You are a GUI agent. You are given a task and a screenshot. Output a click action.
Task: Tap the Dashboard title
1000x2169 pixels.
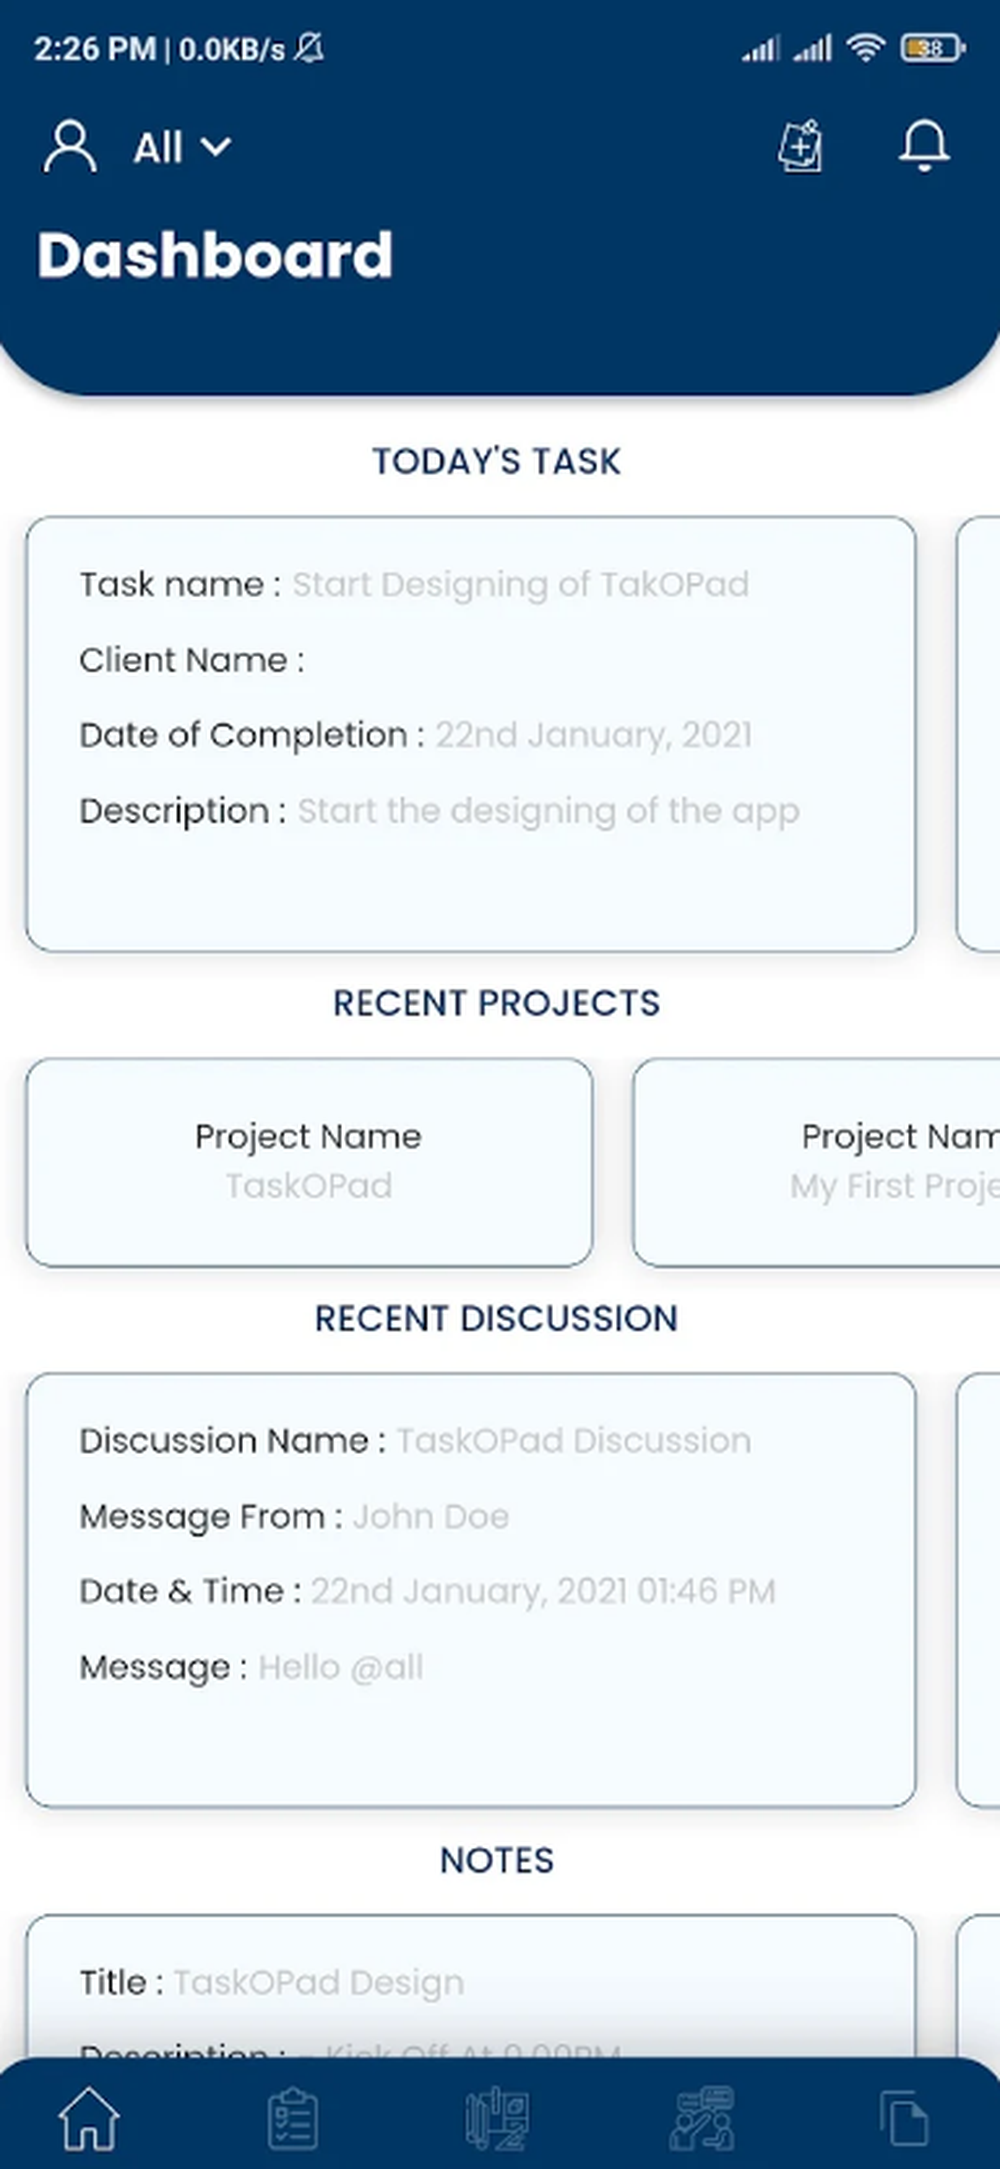point(215,255)
